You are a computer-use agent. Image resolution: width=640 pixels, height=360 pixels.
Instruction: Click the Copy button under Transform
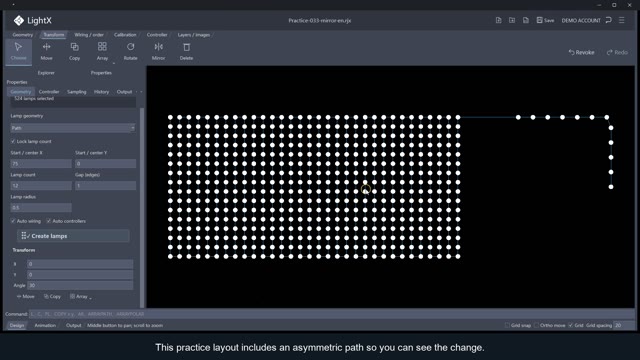pyautogui.click(x=52, y=296)
